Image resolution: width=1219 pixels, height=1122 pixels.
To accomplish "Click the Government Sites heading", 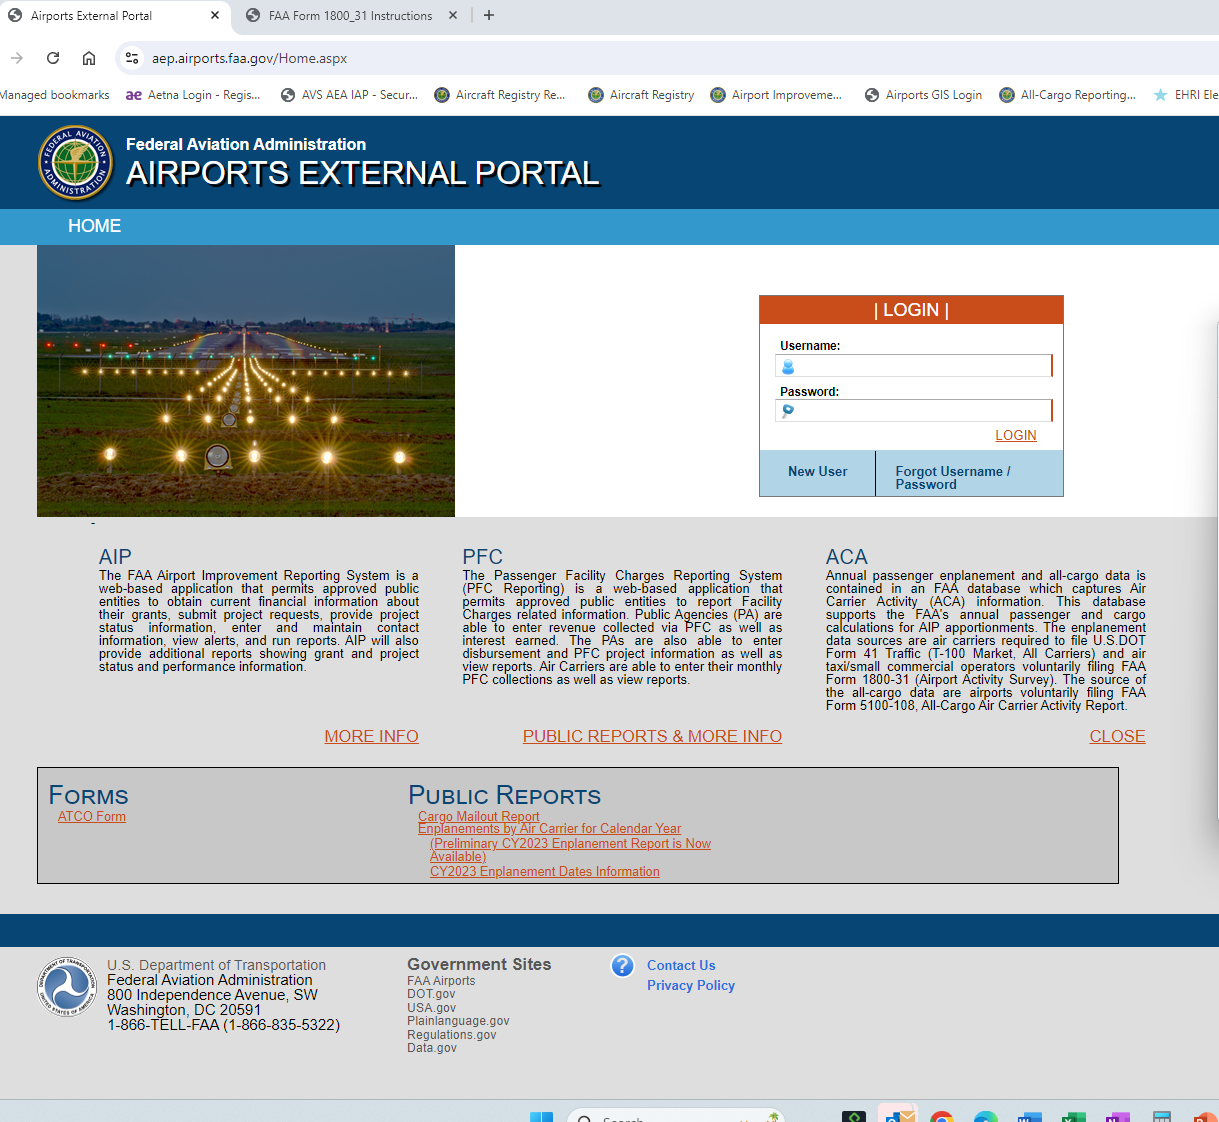I will pos(479,964).
